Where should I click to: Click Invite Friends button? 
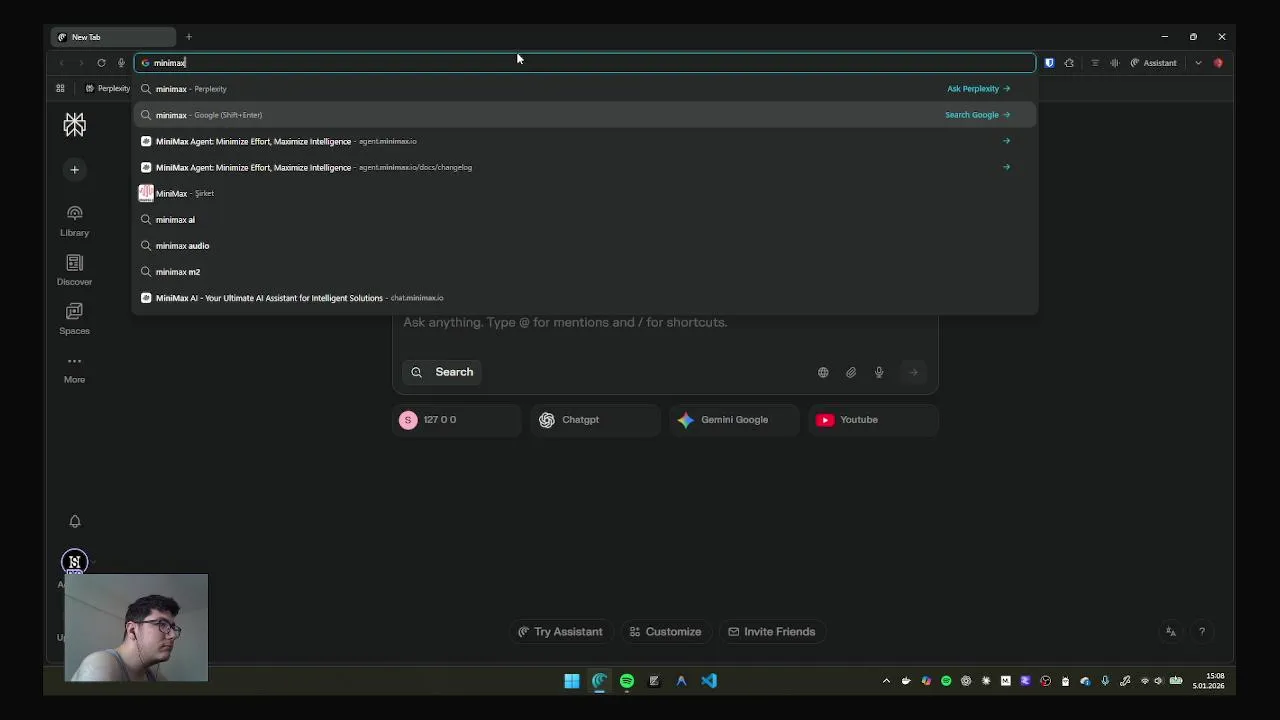[771, 632]
